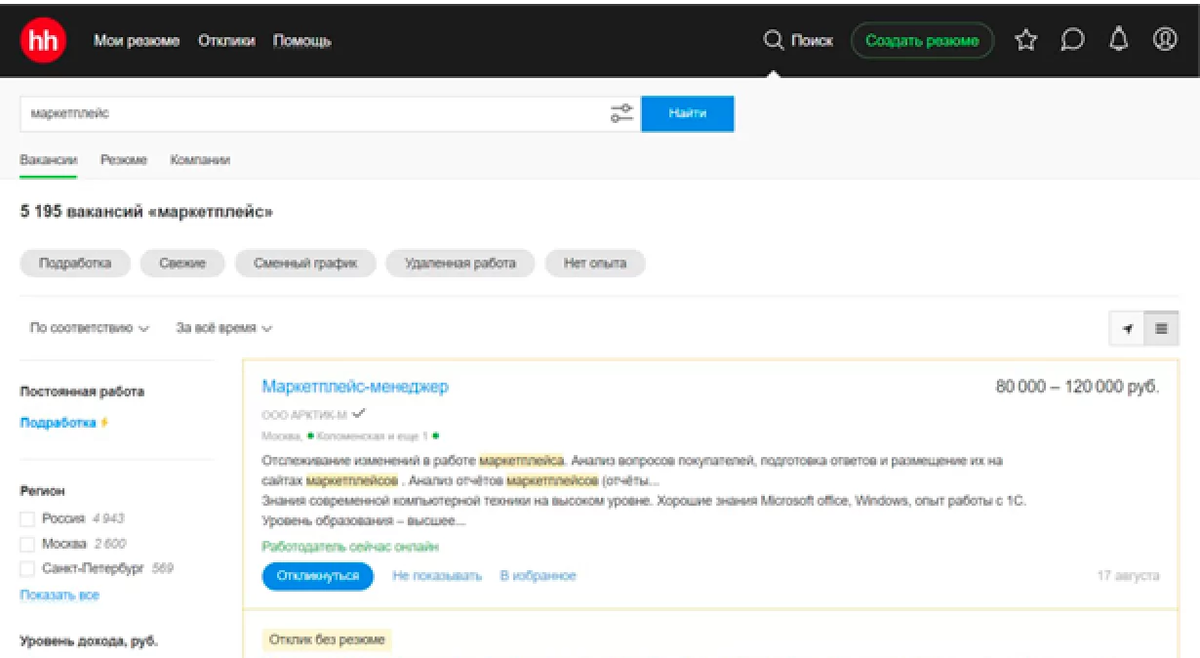The width and height of the screenshot is (1200, 658).
Task: Click the magnifier search icon in header
Action: 774,41
